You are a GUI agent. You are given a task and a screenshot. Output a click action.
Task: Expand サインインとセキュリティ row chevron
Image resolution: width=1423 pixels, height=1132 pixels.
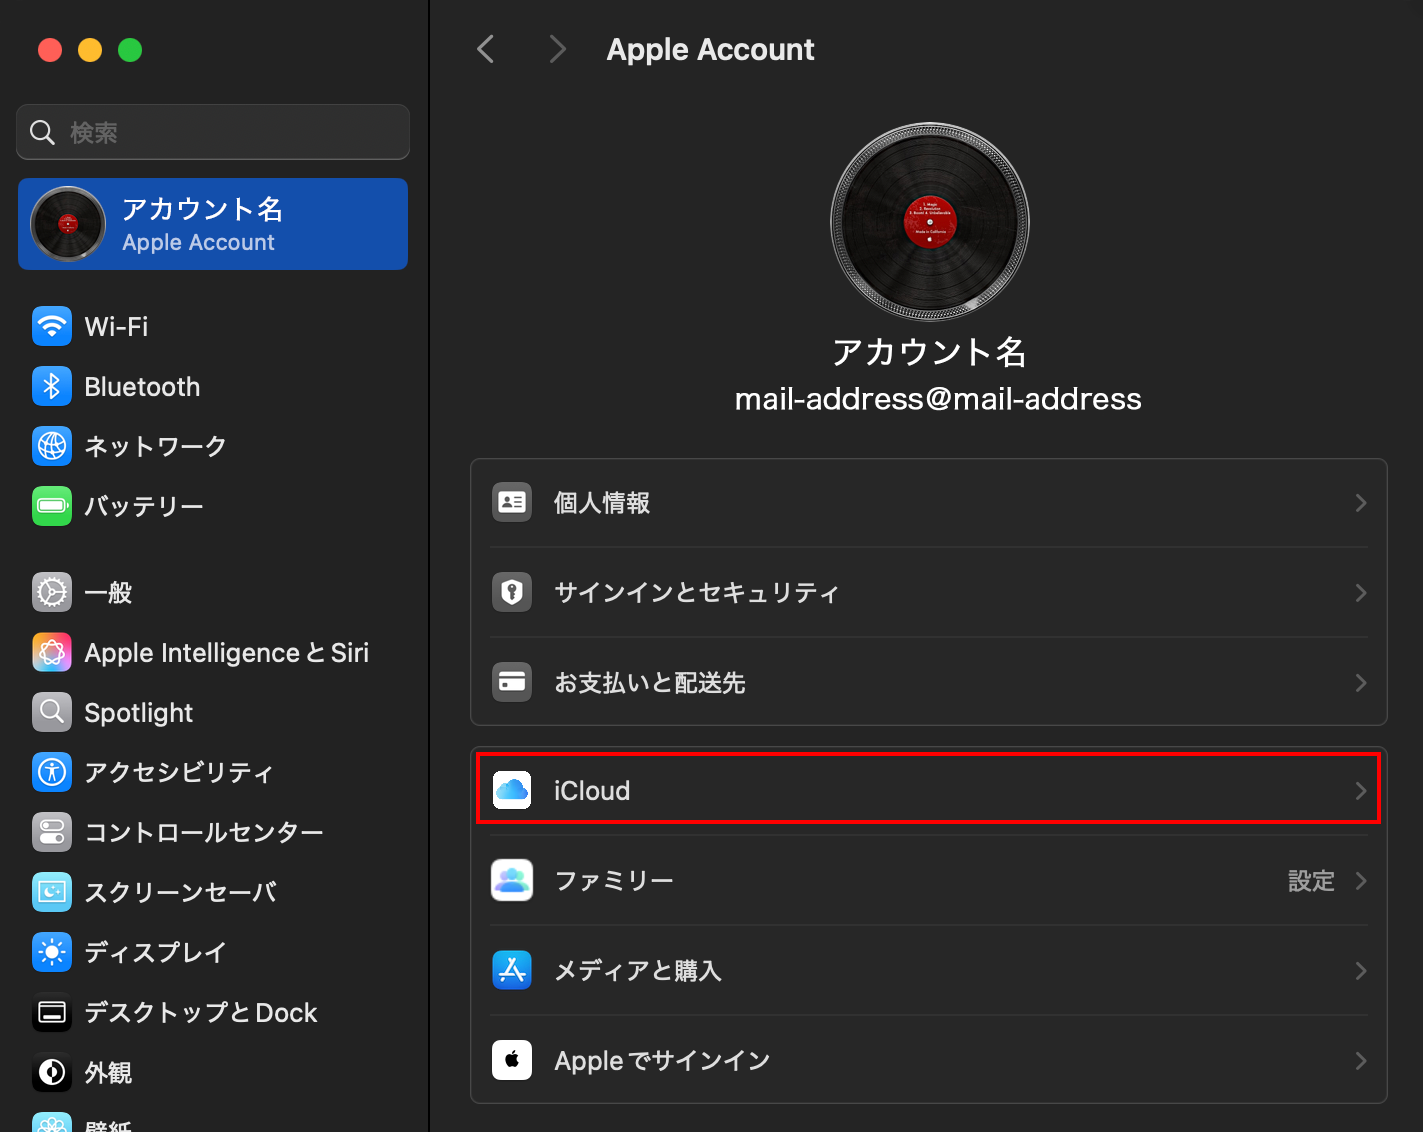click(1360, 593)
